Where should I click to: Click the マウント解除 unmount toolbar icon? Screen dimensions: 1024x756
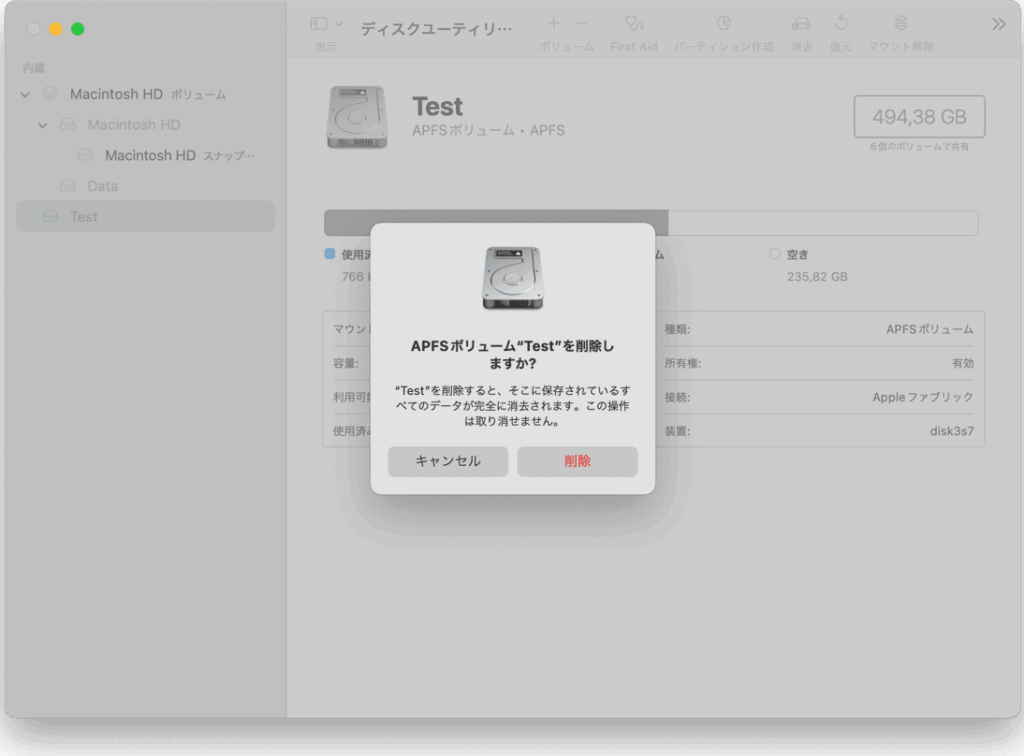(x=900, y=23)
